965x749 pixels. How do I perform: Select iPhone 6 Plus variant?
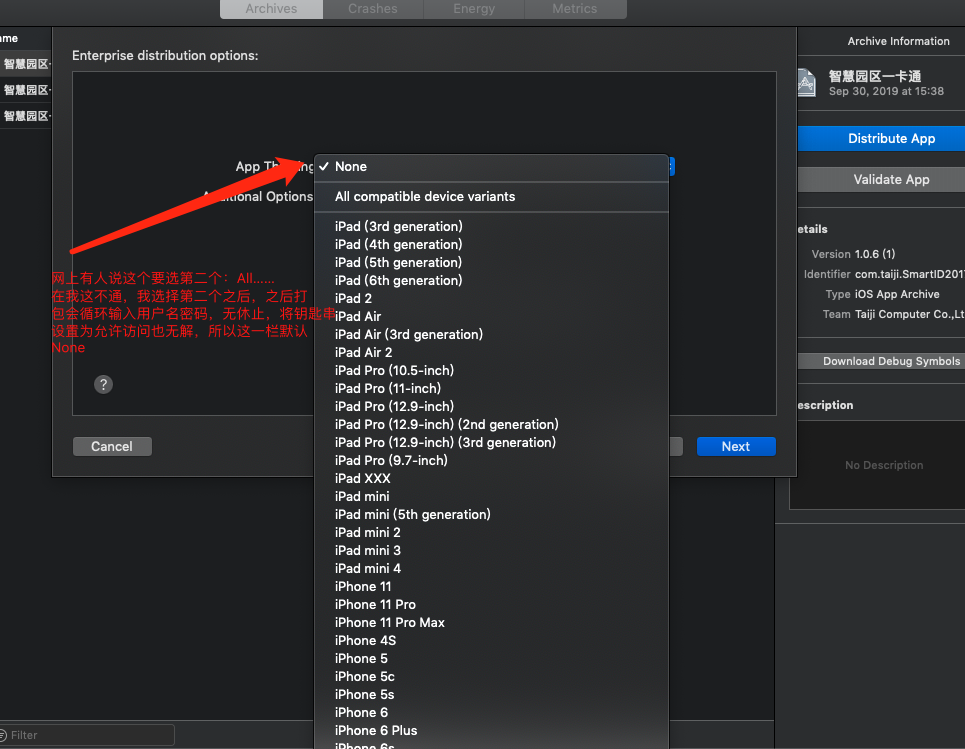(491, 731)
